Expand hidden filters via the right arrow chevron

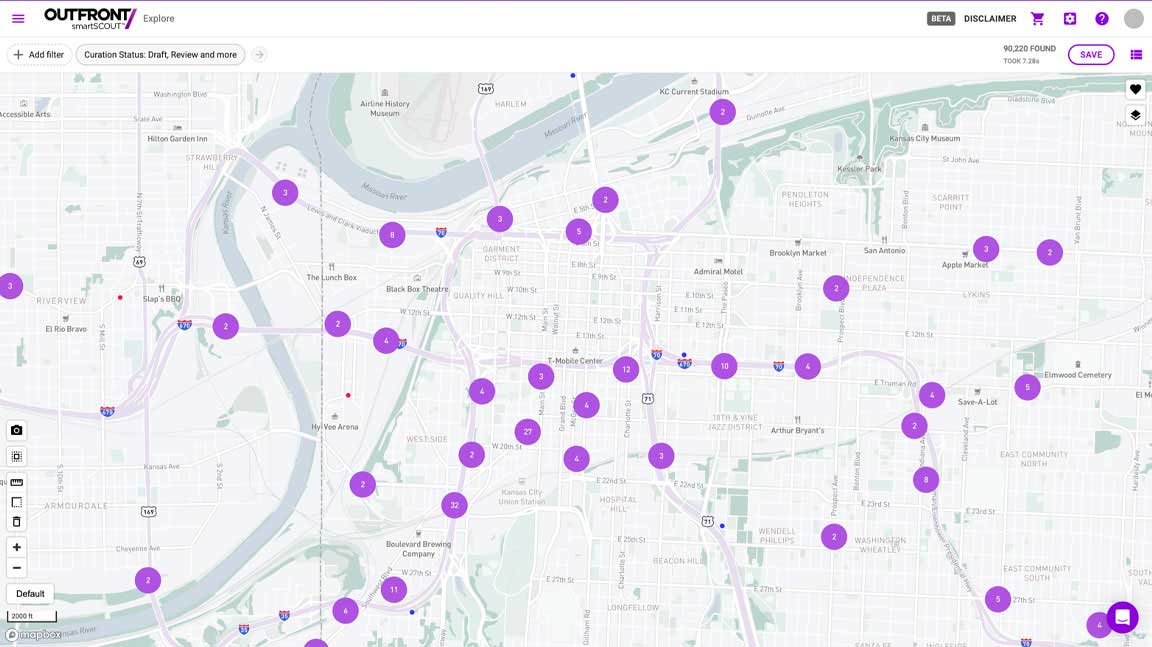coord(258,54)
